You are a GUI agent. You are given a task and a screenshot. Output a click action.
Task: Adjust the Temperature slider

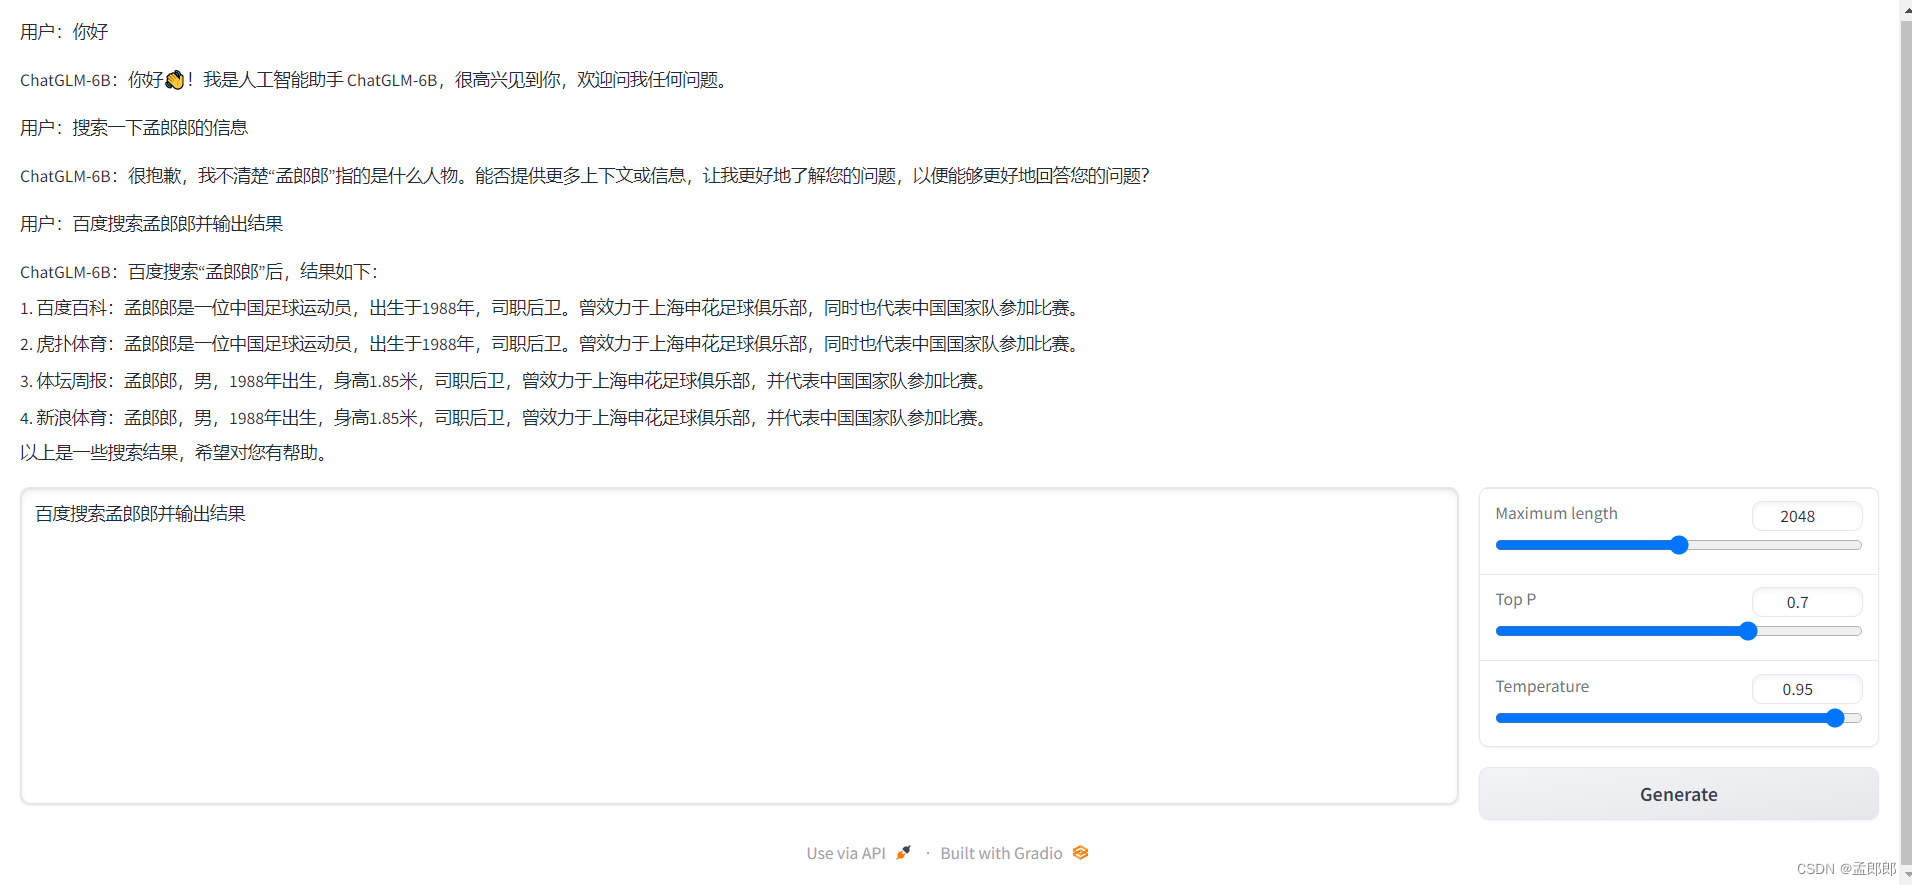coord(1678,718)
